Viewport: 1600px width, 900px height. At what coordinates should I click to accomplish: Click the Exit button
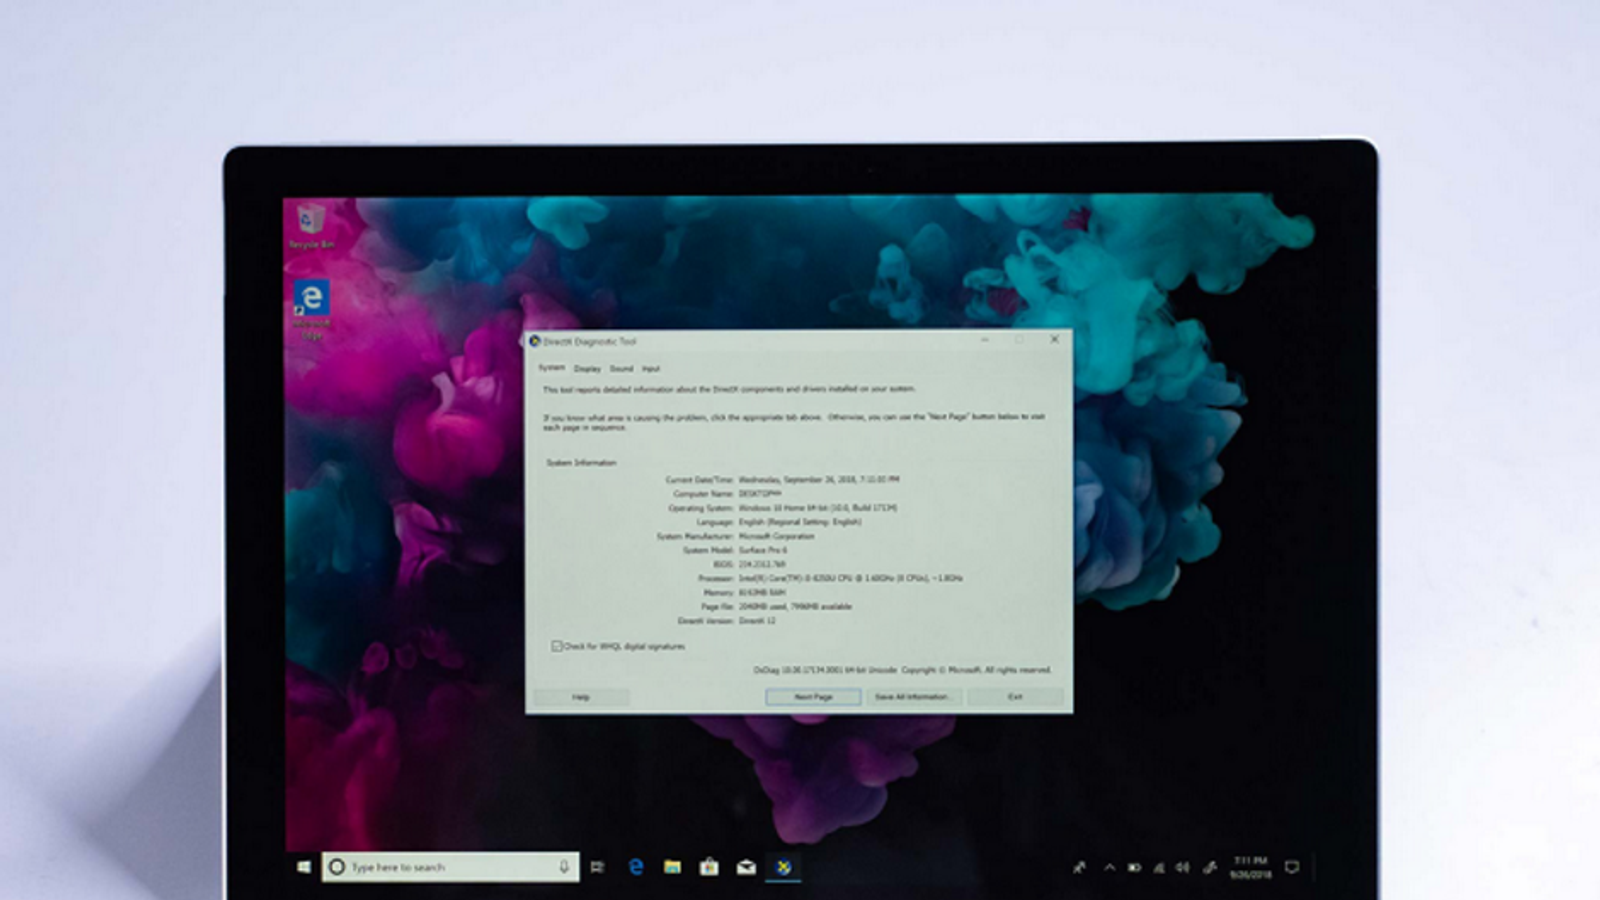(x=1015, y=696)
